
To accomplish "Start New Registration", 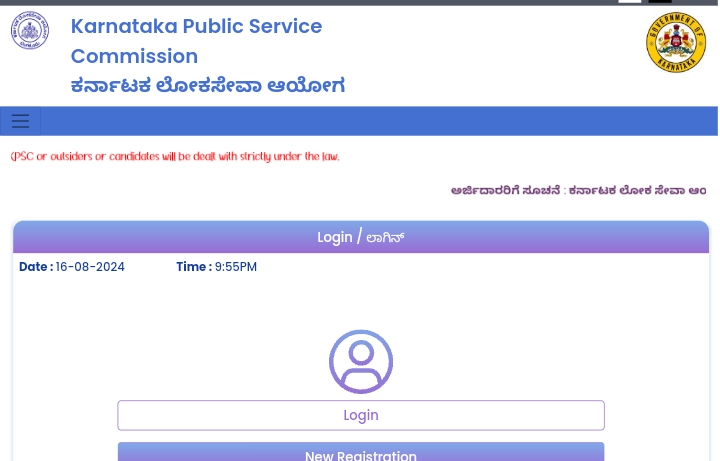I will (x=361, y=452).
